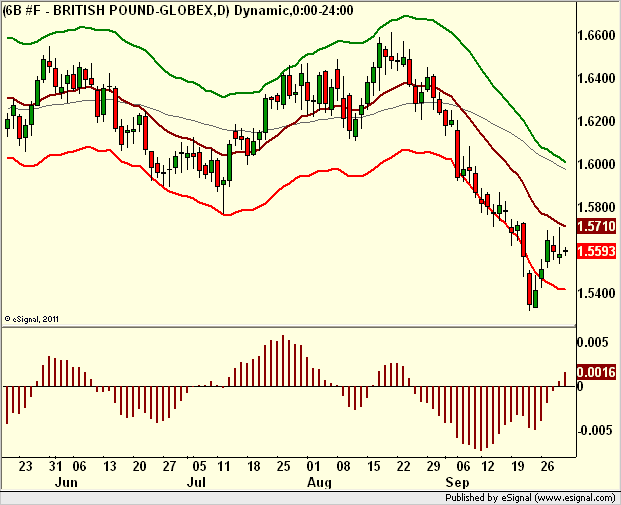Click the -0.005 histogram axis label
Screen dimensions: 621x505
pyautogui.click(x=594, y=430)
